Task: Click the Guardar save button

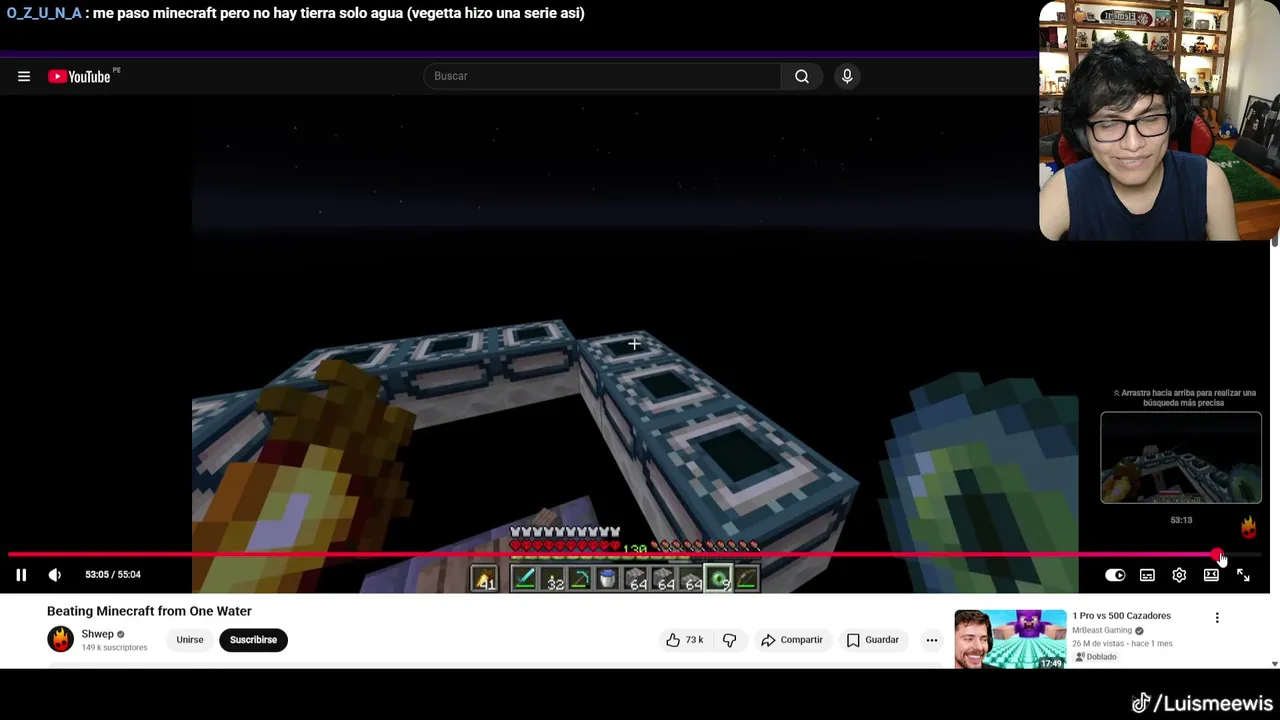Action: point(873,640)
